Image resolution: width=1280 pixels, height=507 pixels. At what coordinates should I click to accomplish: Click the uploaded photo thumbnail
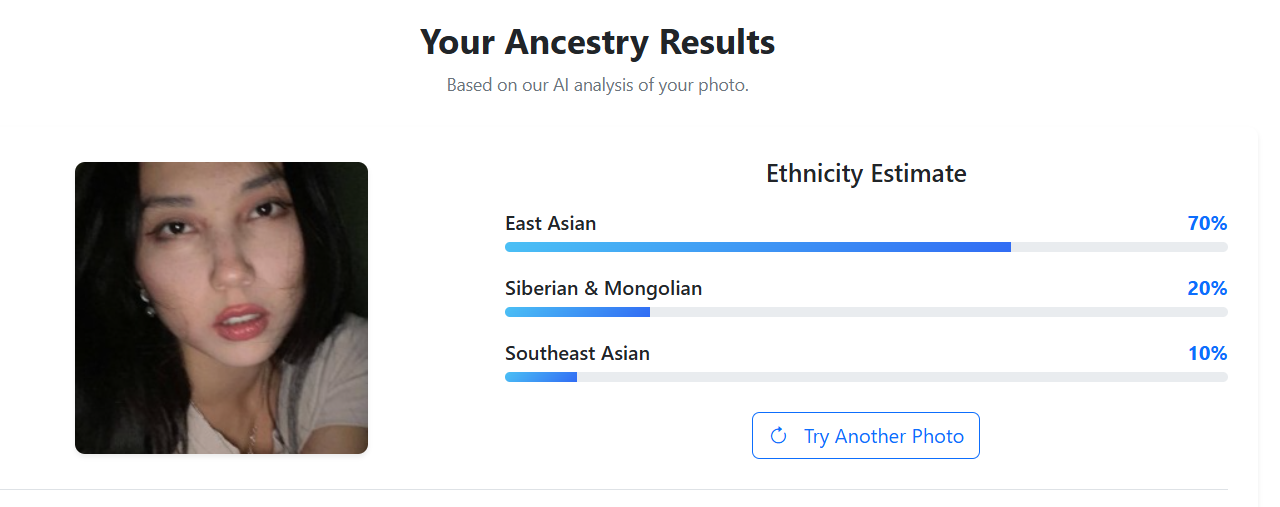pyautogui.click(x=221, y=308)
